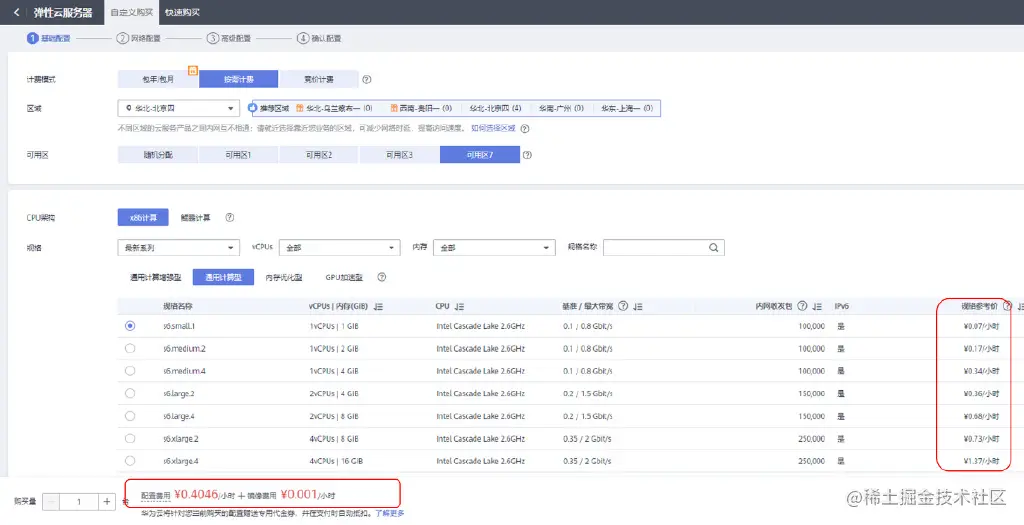
Task: Click help icon in 基准/最大带宽 header
Action: [623, 306]
